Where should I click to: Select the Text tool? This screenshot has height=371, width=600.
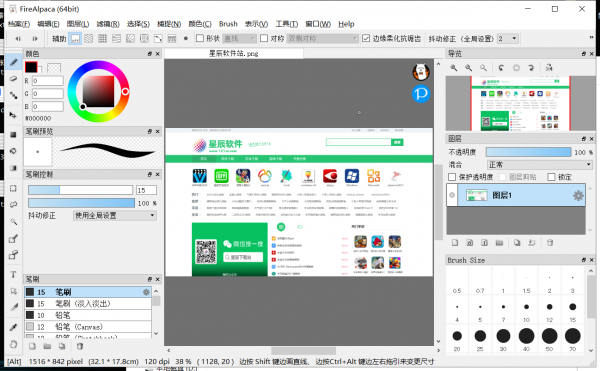[x=13, y=275]
